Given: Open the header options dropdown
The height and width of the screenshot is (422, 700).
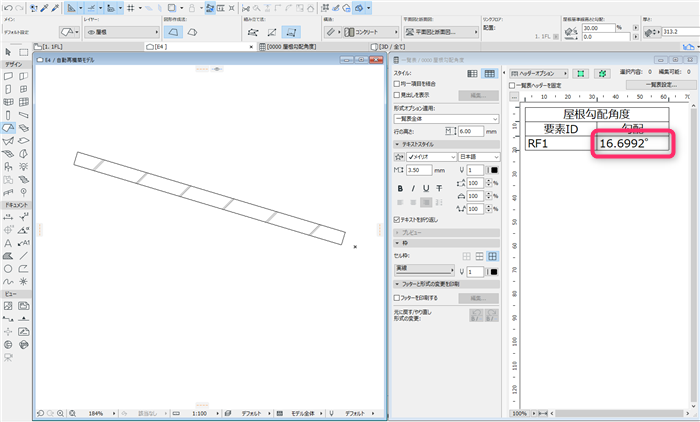Looking at the screenshot, I should [x=539, y=74].
